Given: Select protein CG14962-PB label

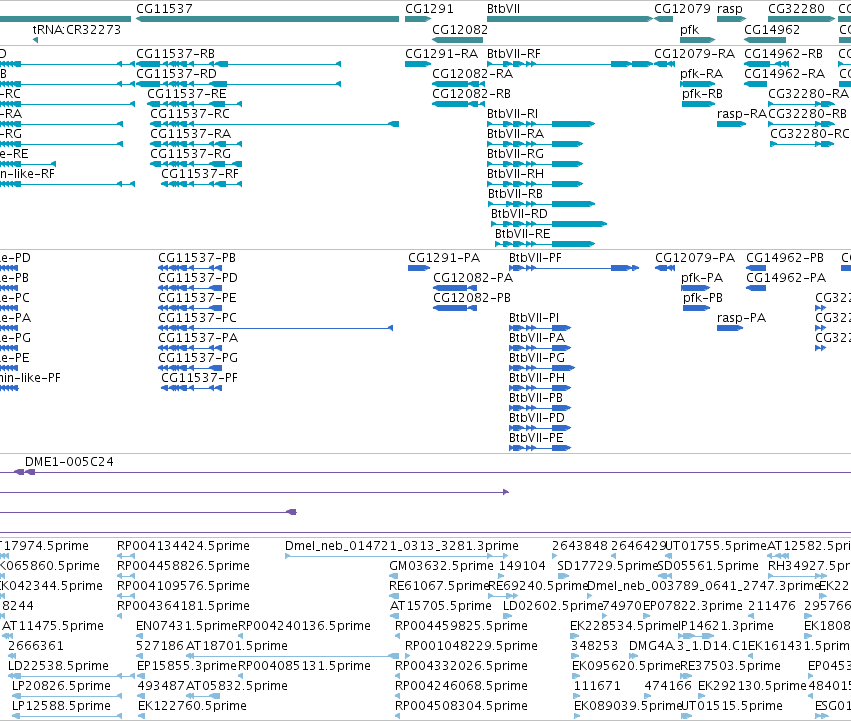Looking at the screenshot, I should (x=785, y=258).
